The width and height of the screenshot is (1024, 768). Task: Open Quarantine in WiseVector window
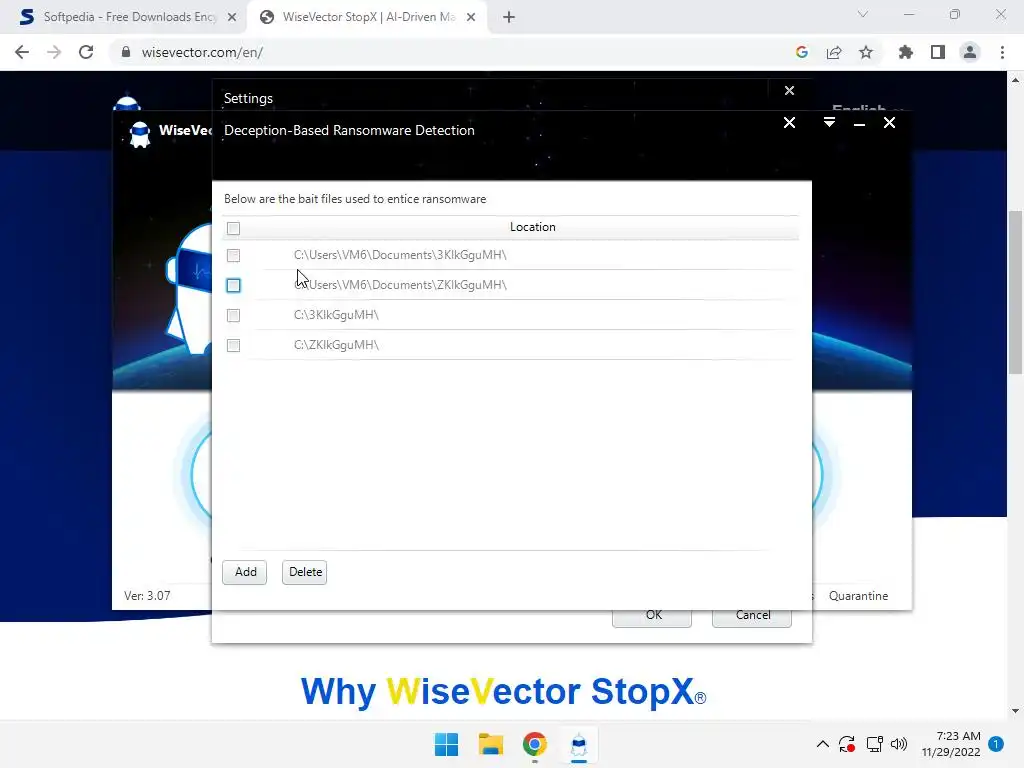(858, 596)
